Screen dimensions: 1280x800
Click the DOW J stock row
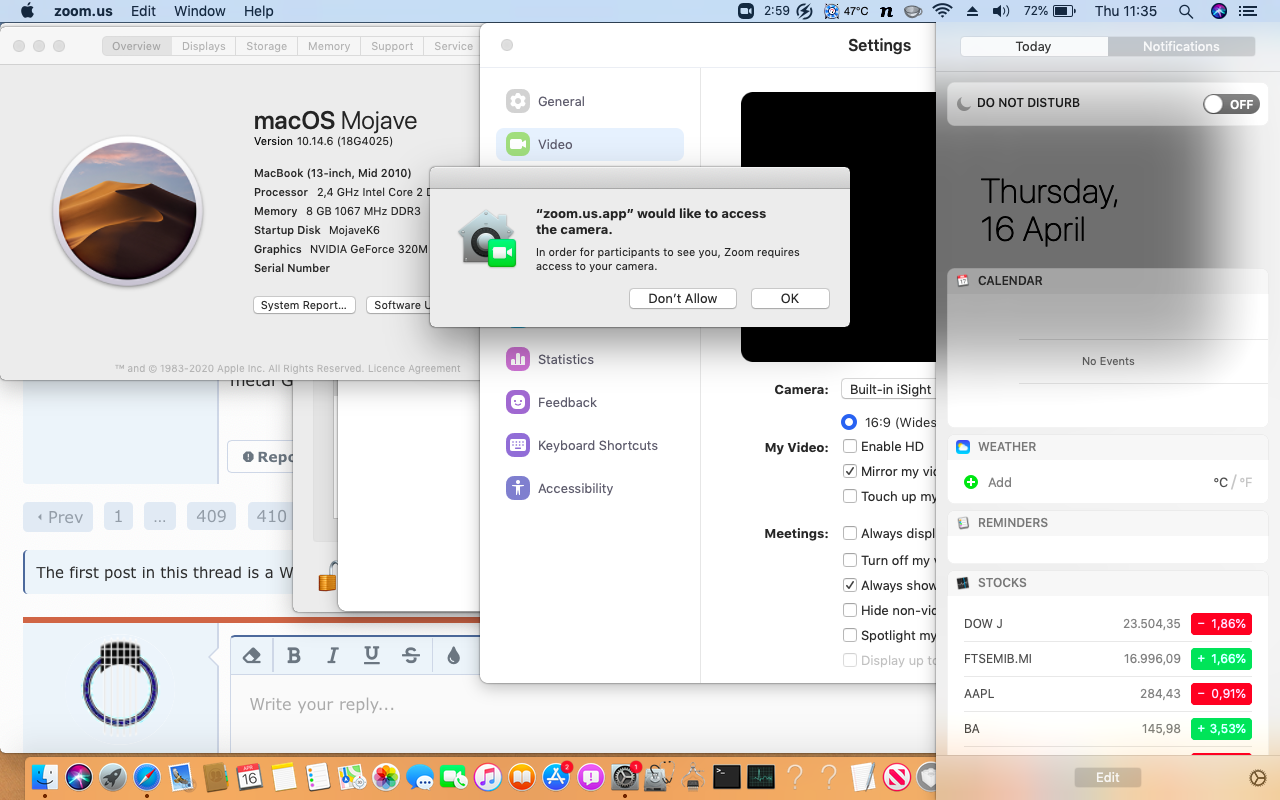pyautogui.click(x=1107, y=623)
